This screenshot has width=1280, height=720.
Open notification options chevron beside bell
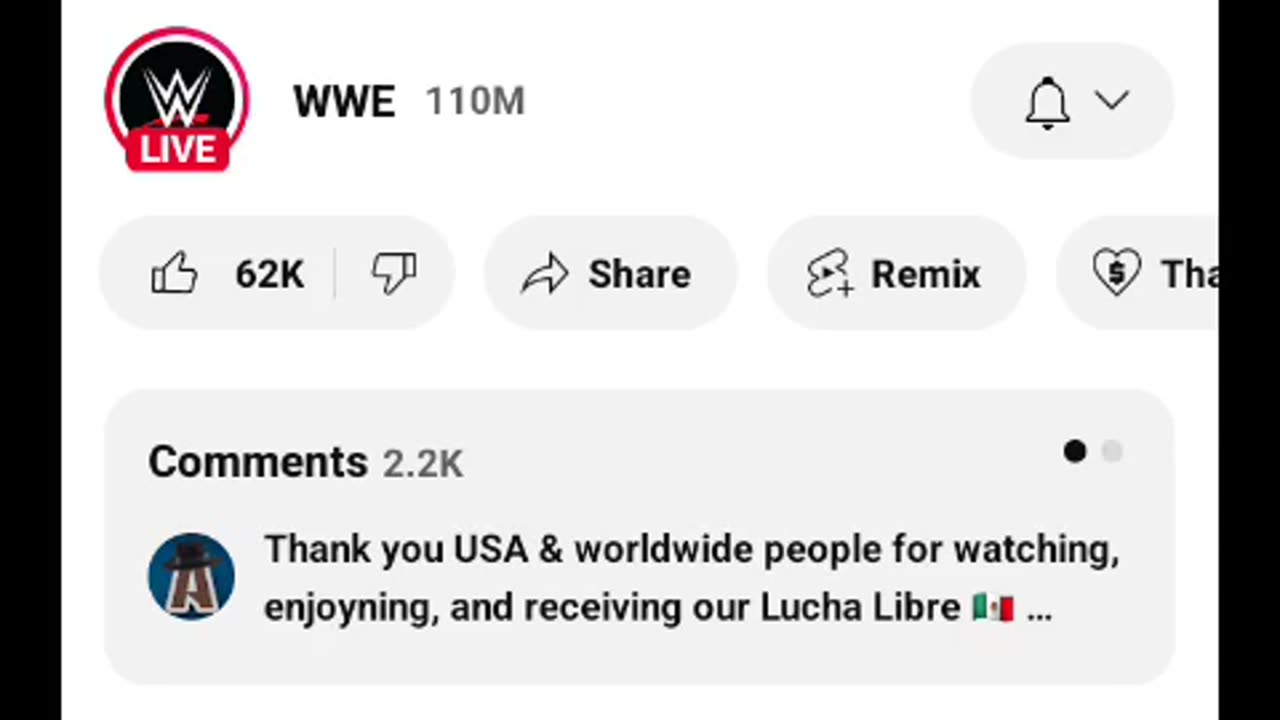pyautogui.click(x=1111, y=100)
